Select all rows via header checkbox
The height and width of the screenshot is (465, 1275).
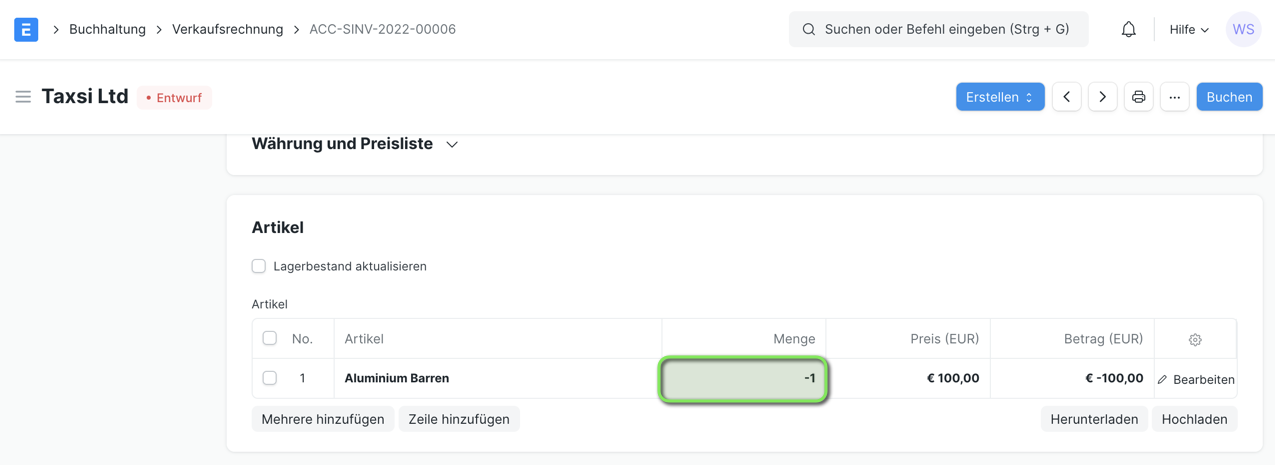tap(270, 338)
